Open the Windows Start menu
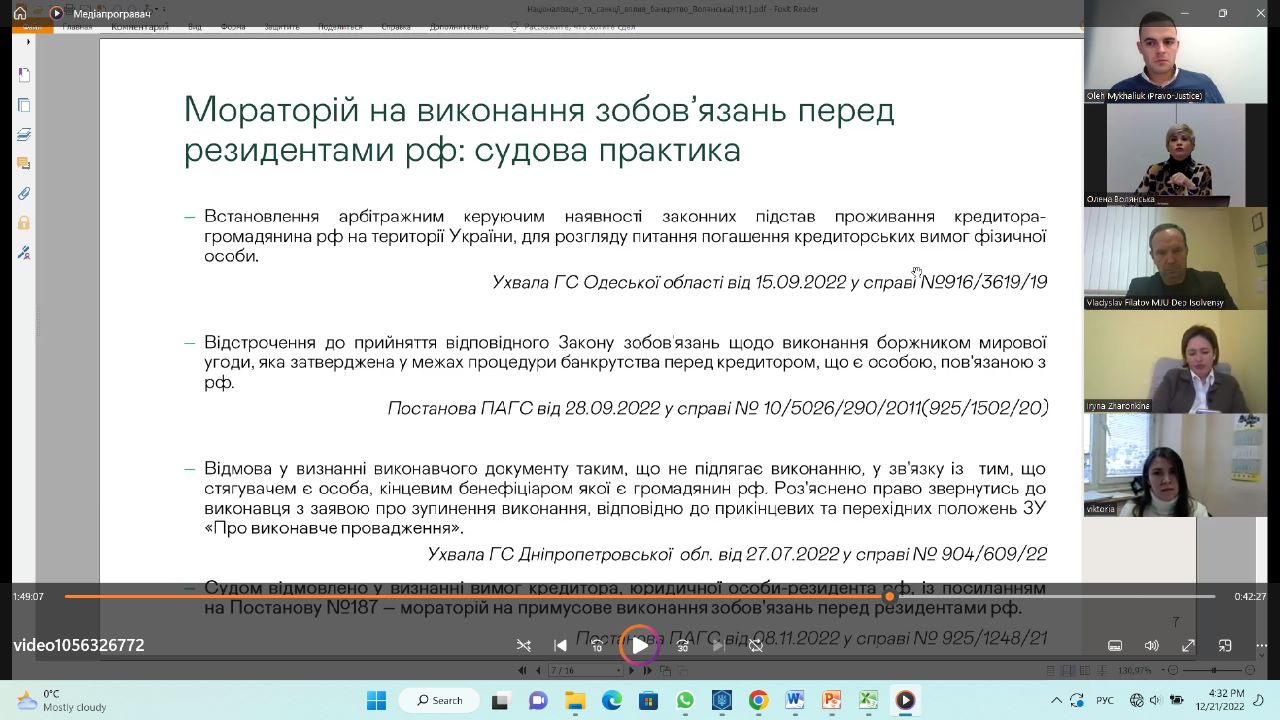This screenshot has height=720, width=1280. click(376, 700)
